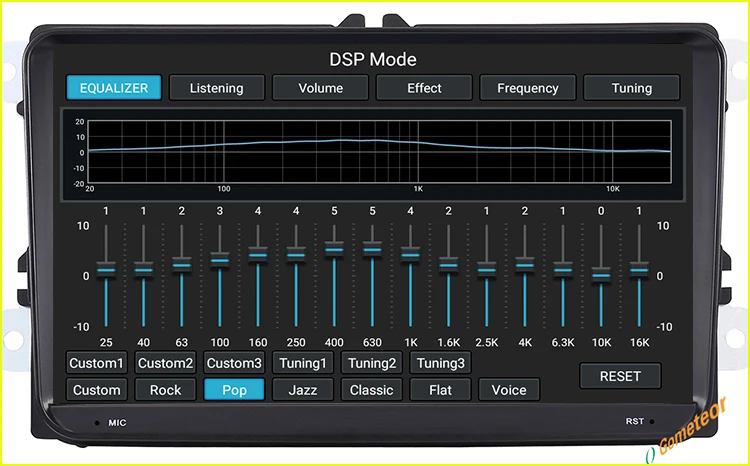Screen dimensions: 750x466
Task: Click the RESET button
Action: (x=620, y=376)
